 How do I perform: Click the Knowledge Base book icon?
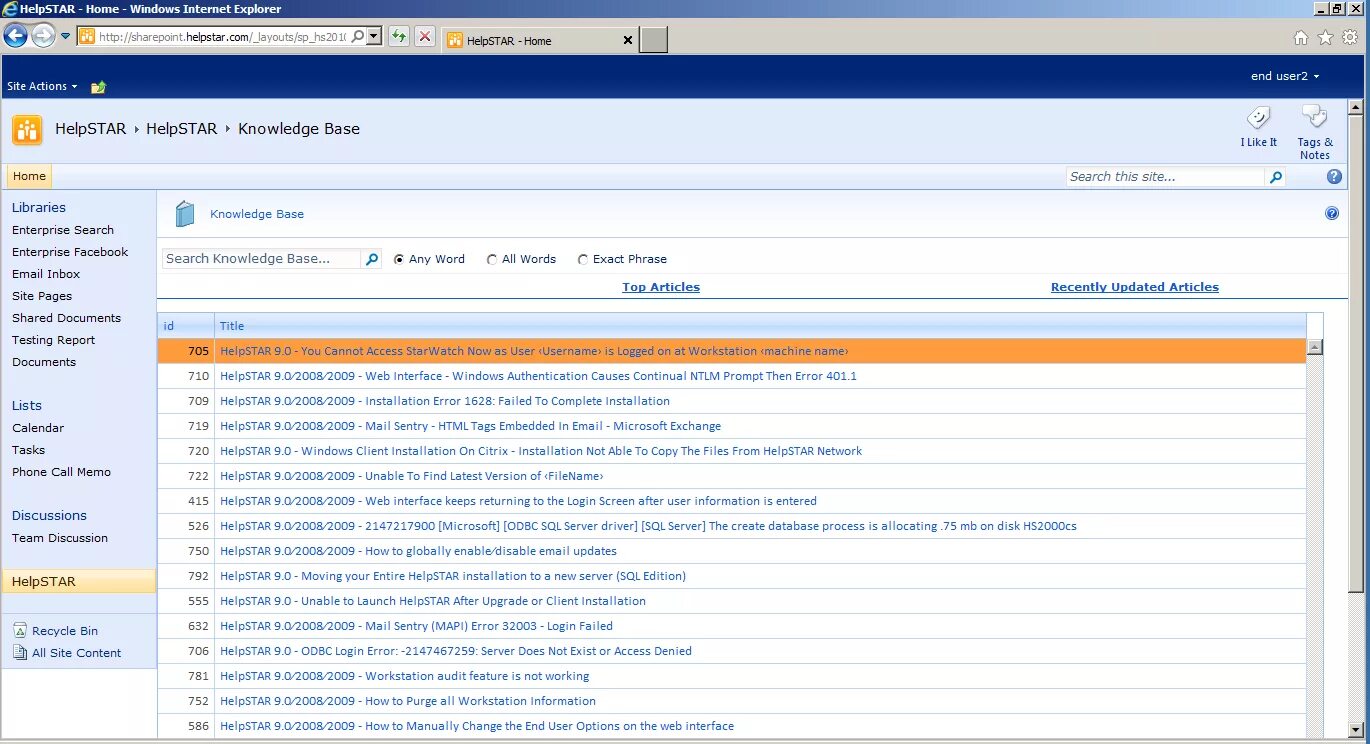(185, 214)
